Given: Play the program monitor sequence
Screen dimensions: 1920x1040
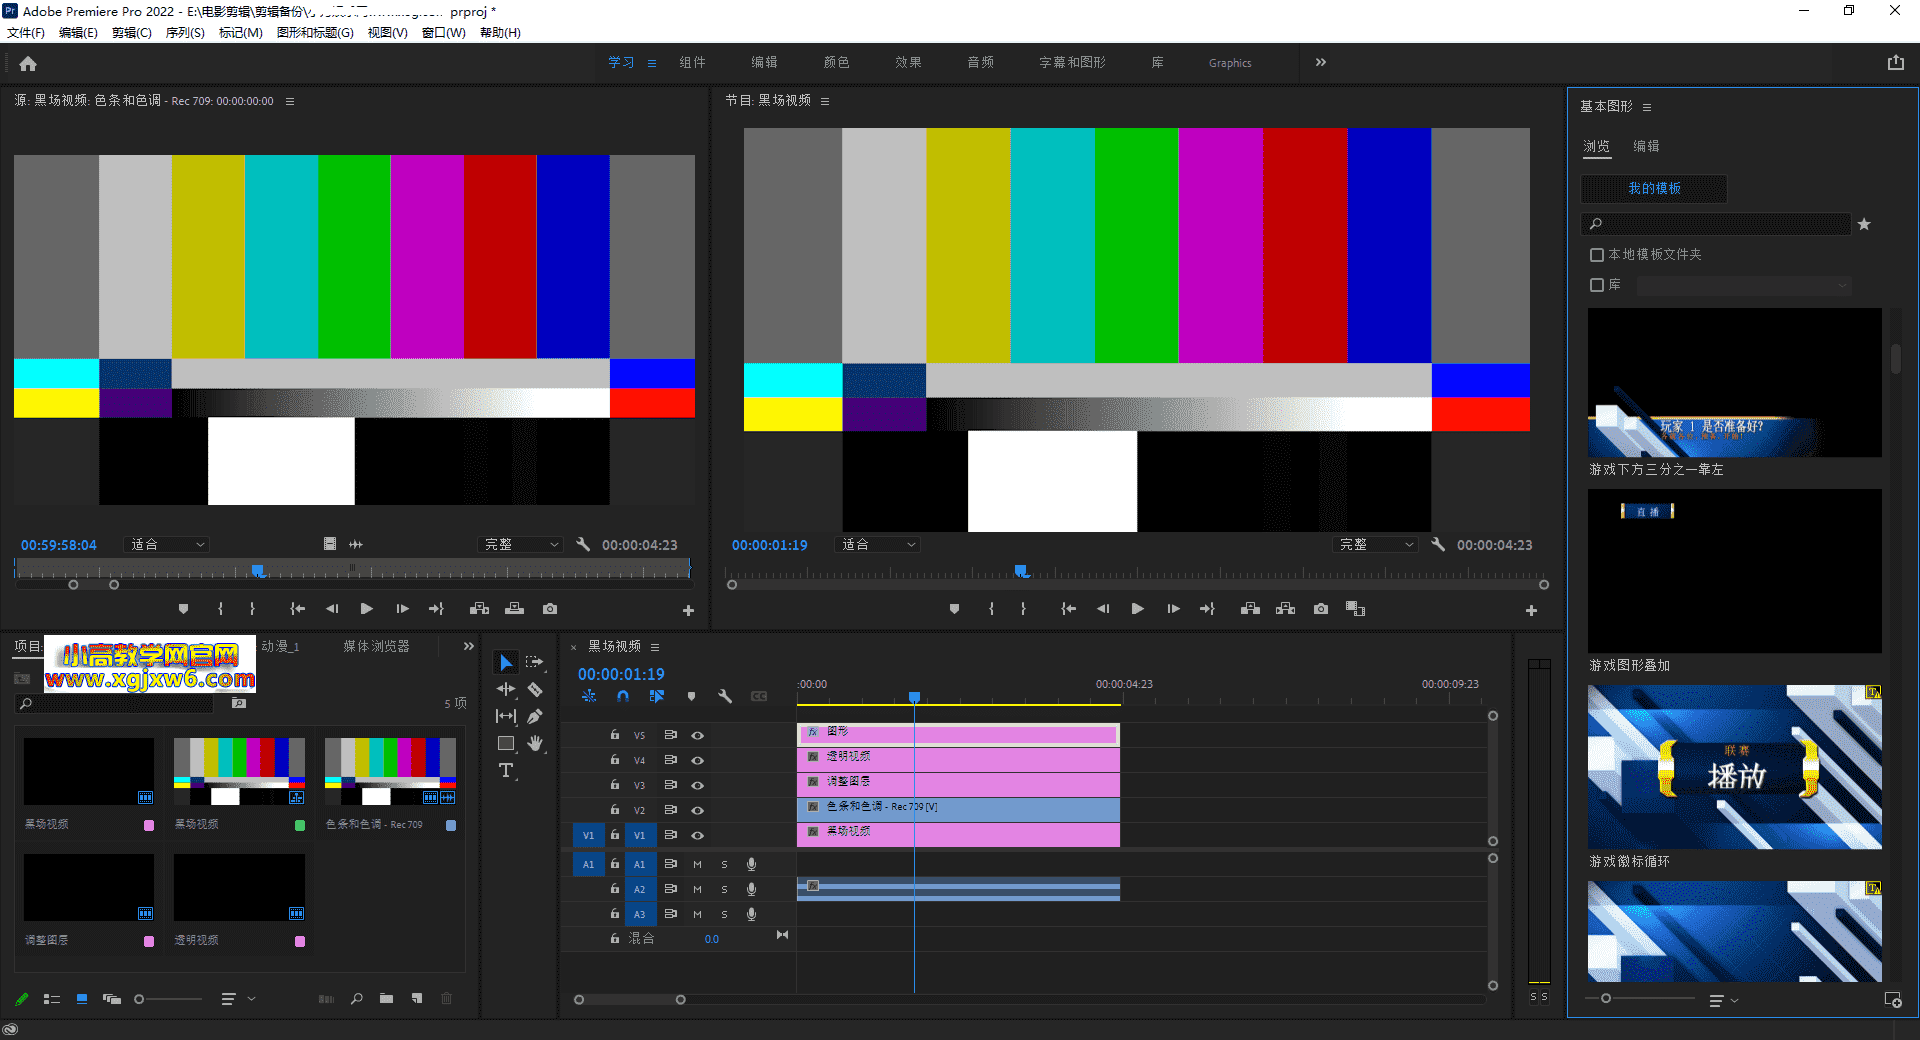Looking at the screenshot, I should click(x=1137, y=609).
